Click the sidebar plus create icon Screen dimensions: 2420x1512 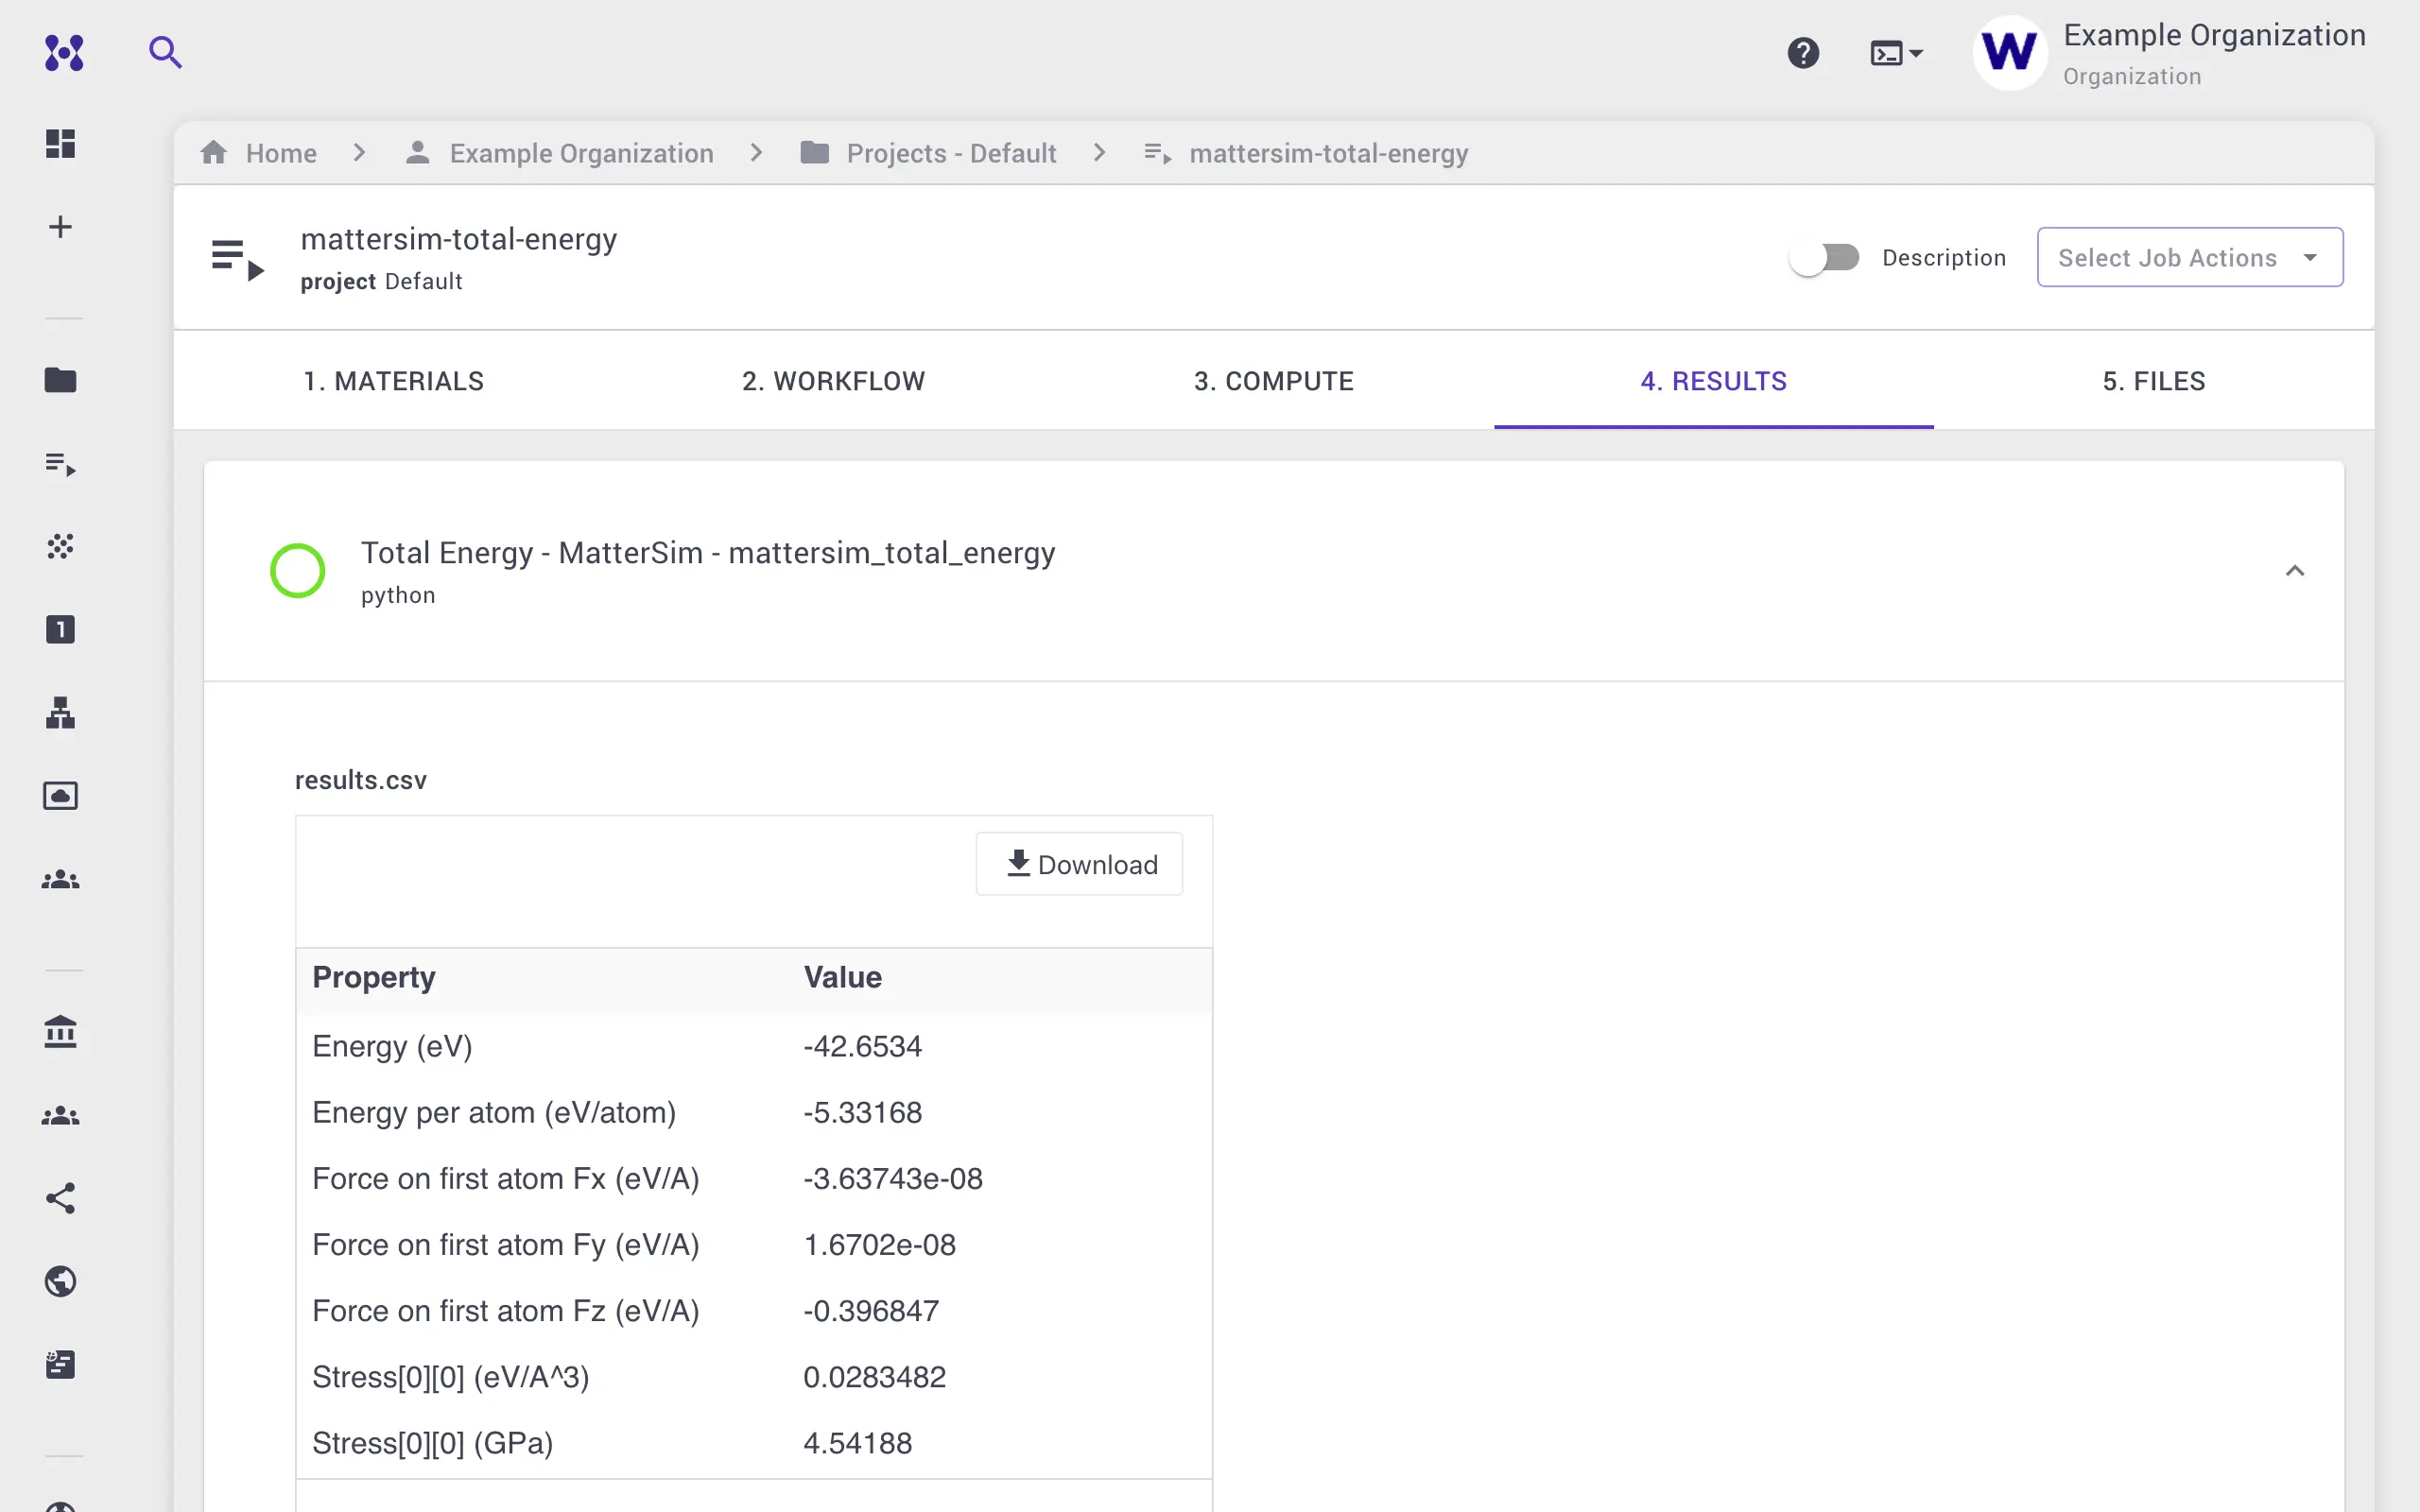tap(60, 227)
